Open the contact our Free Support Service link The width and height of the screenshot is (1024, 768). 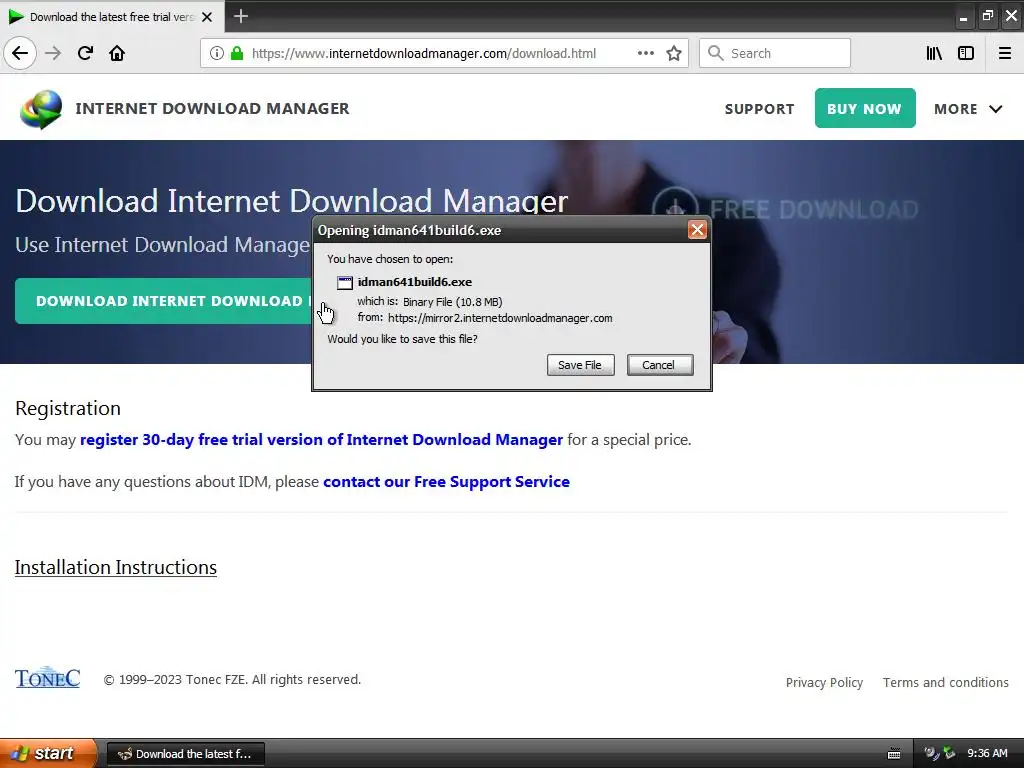coord(446,482)
